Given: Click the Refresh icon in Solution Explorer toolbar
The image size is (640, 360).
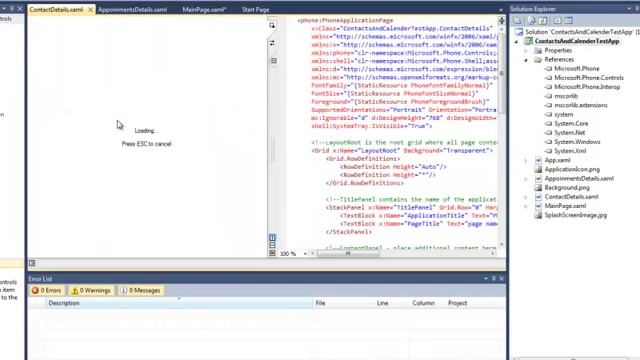Looking at the screenshot, I should 543,20.
